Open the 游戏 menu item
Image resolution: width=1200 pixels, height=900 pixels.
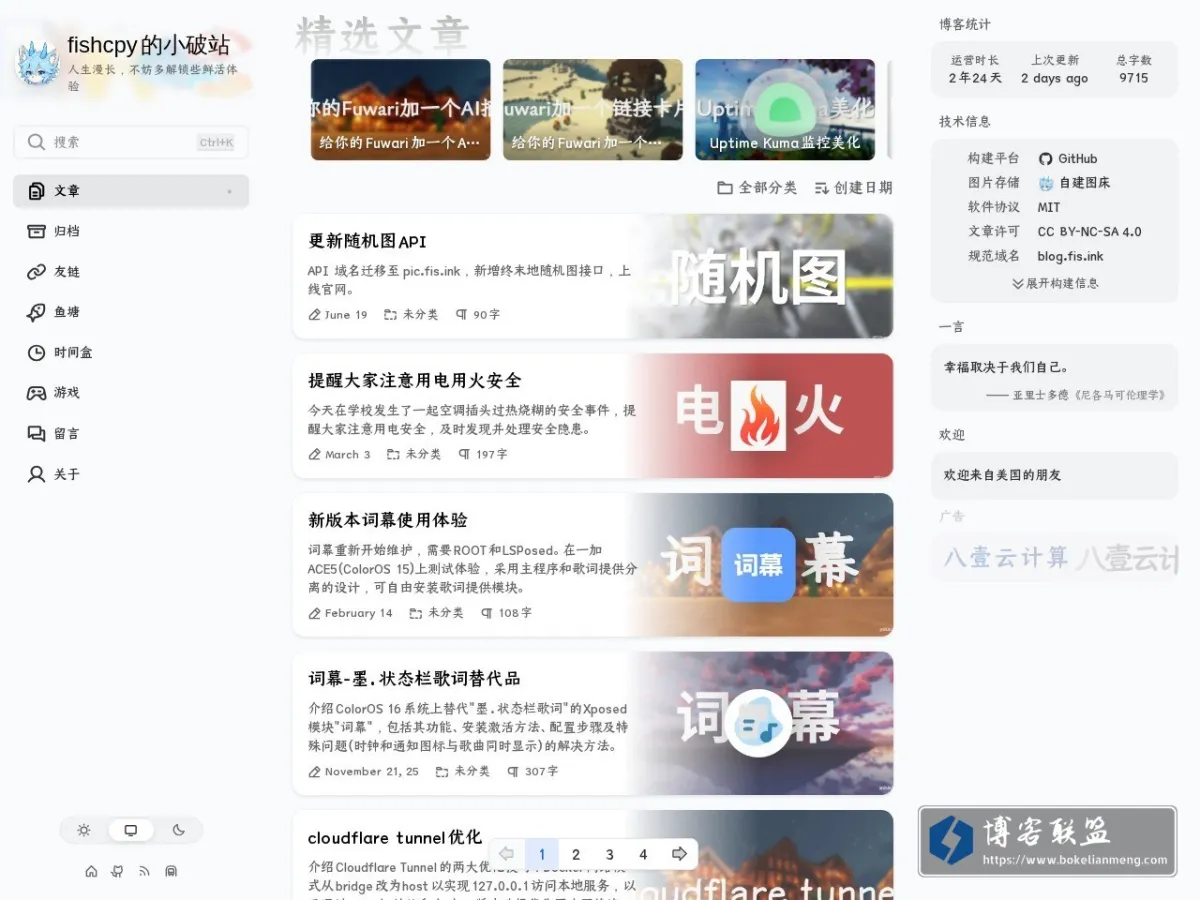pos(131,393)
